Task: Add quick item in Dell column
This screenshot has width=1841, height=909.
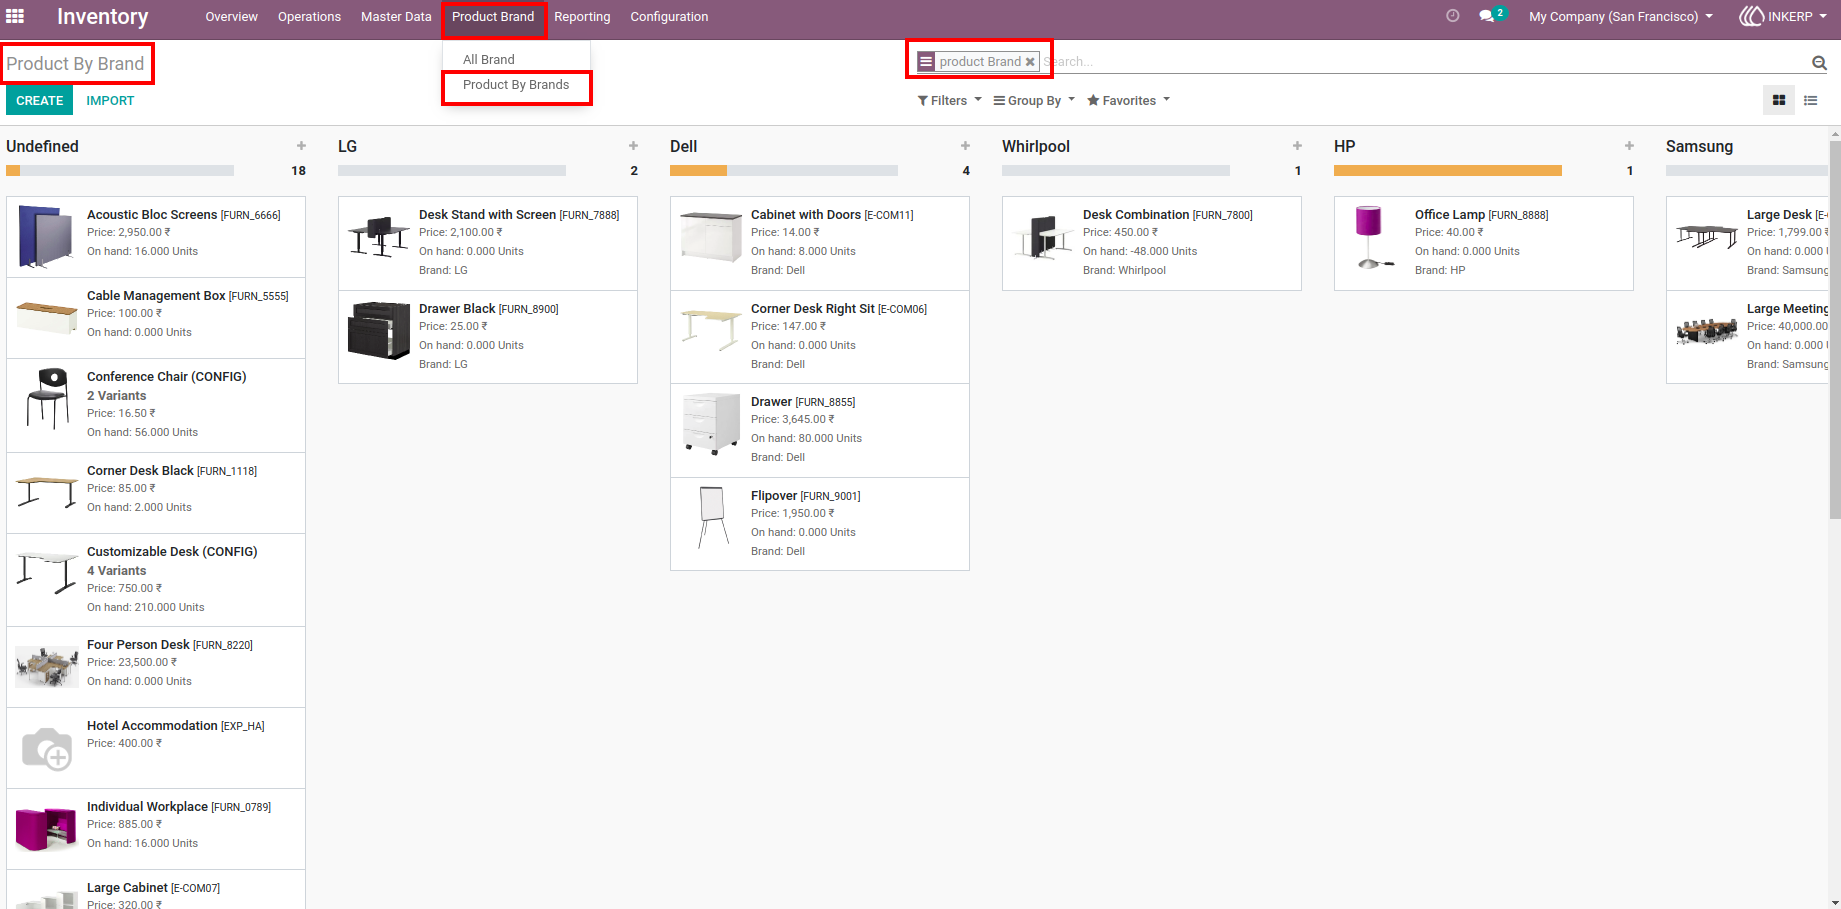Action: (965, 146)
